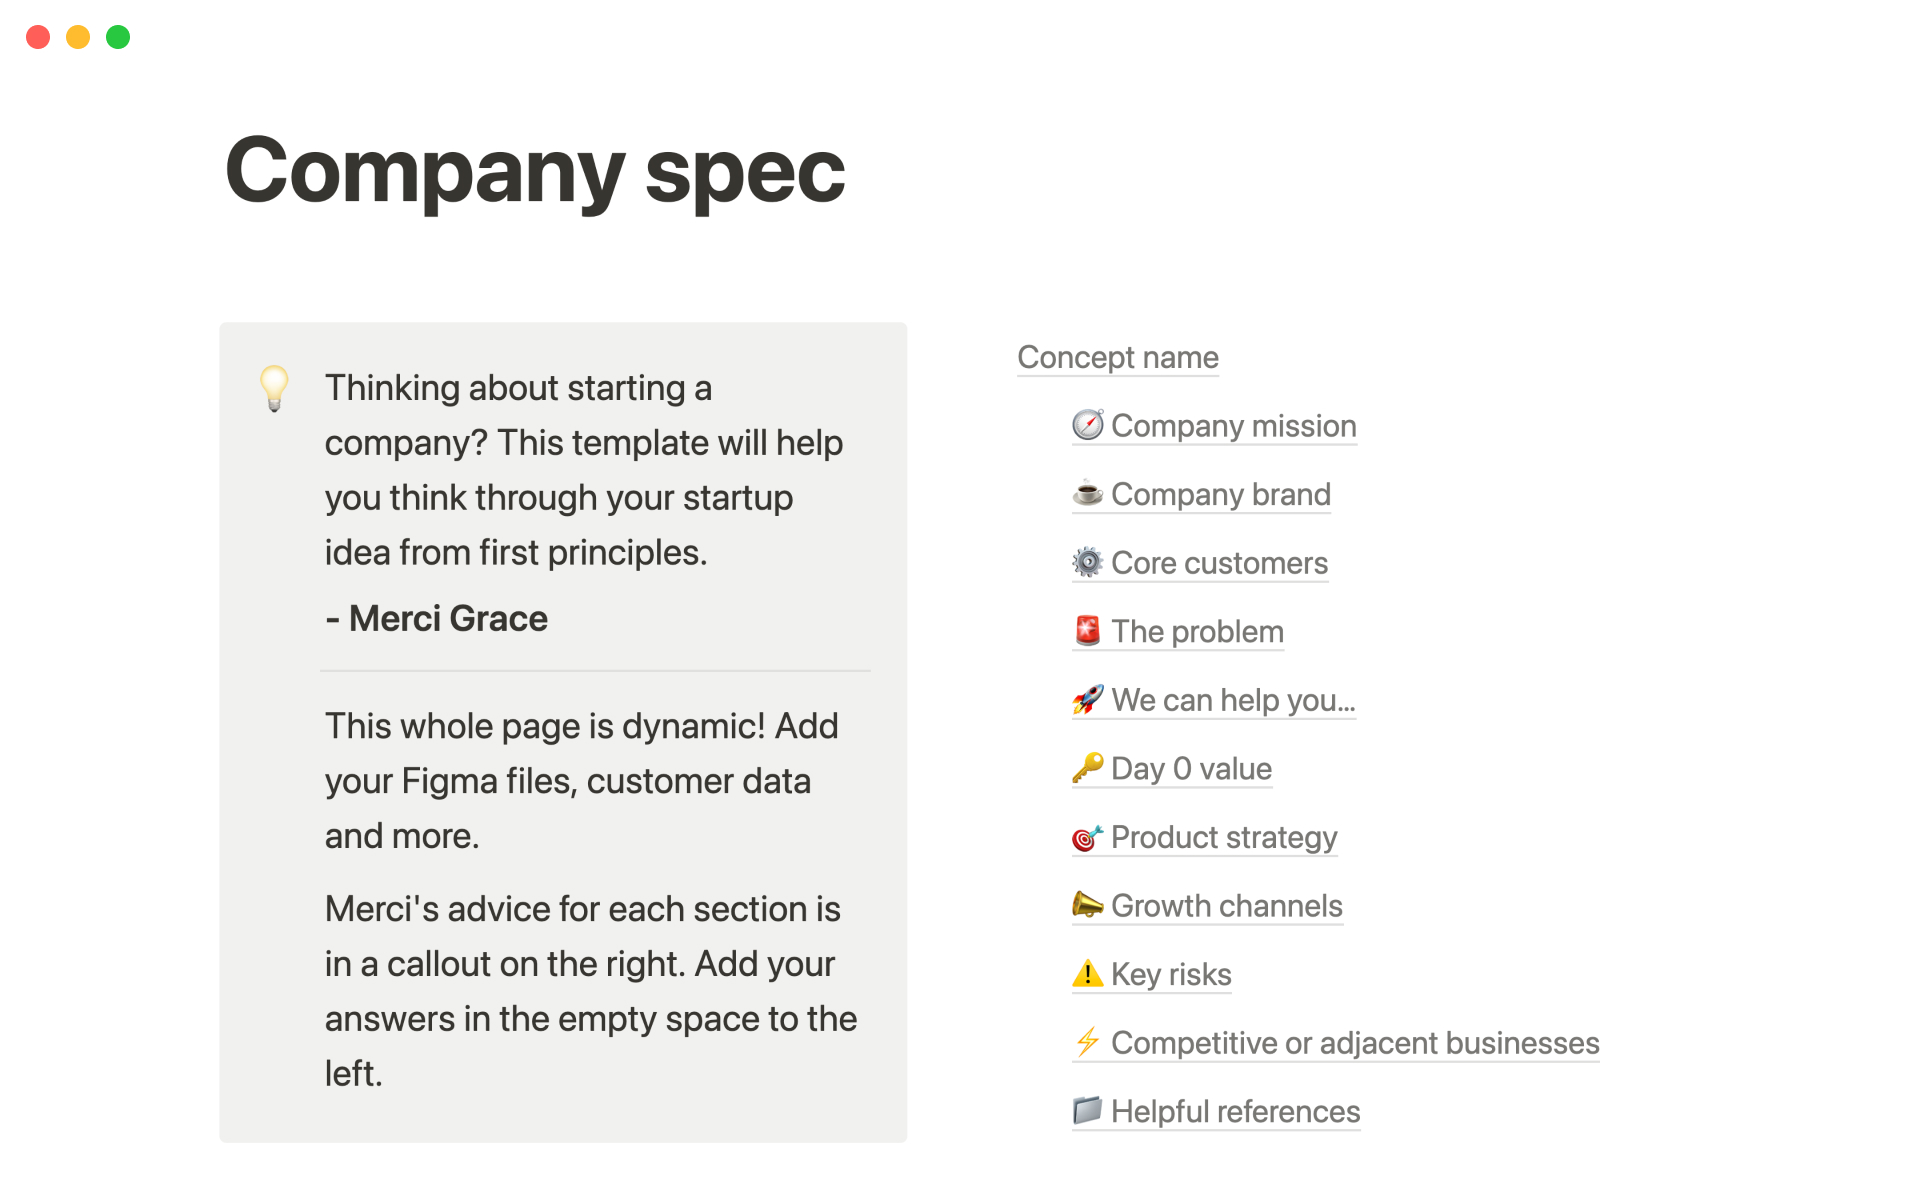The width and height of the screenshot is (1920, 1200).
Task: Click the target icon beside Product strategy
Action: [1087, 837]
